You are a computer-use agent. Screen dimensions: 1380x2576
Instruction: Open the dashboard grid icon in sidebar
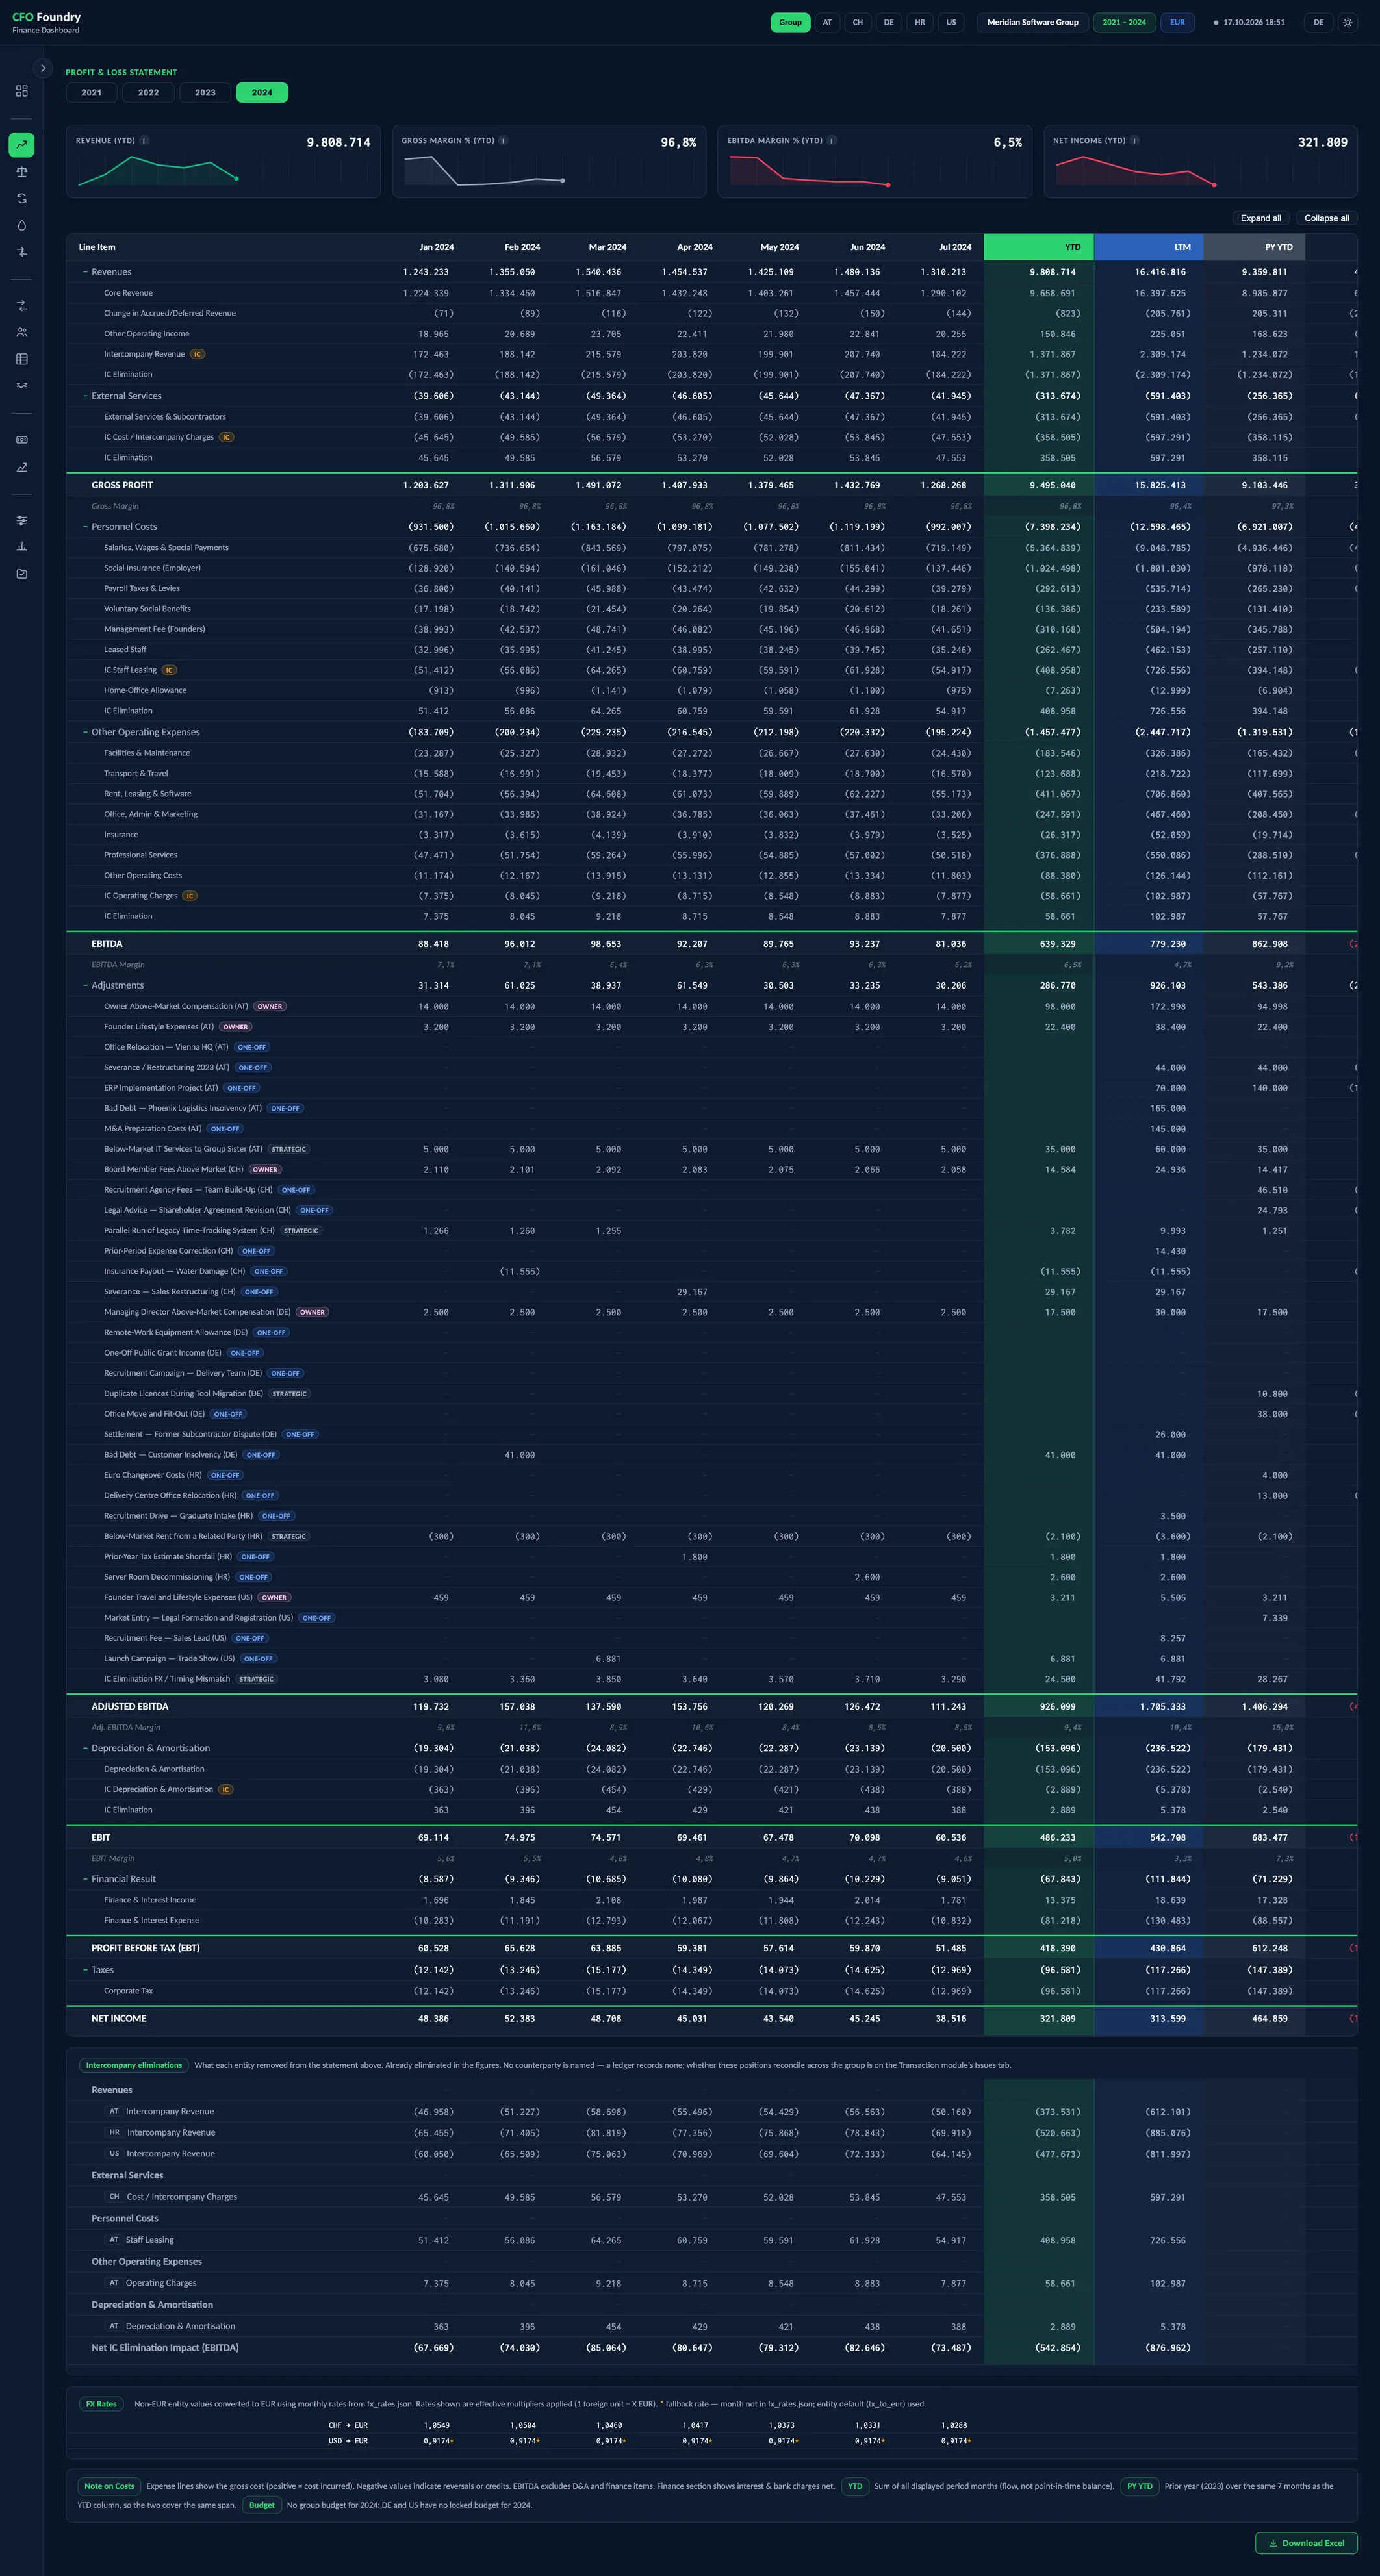click(21, 91)
